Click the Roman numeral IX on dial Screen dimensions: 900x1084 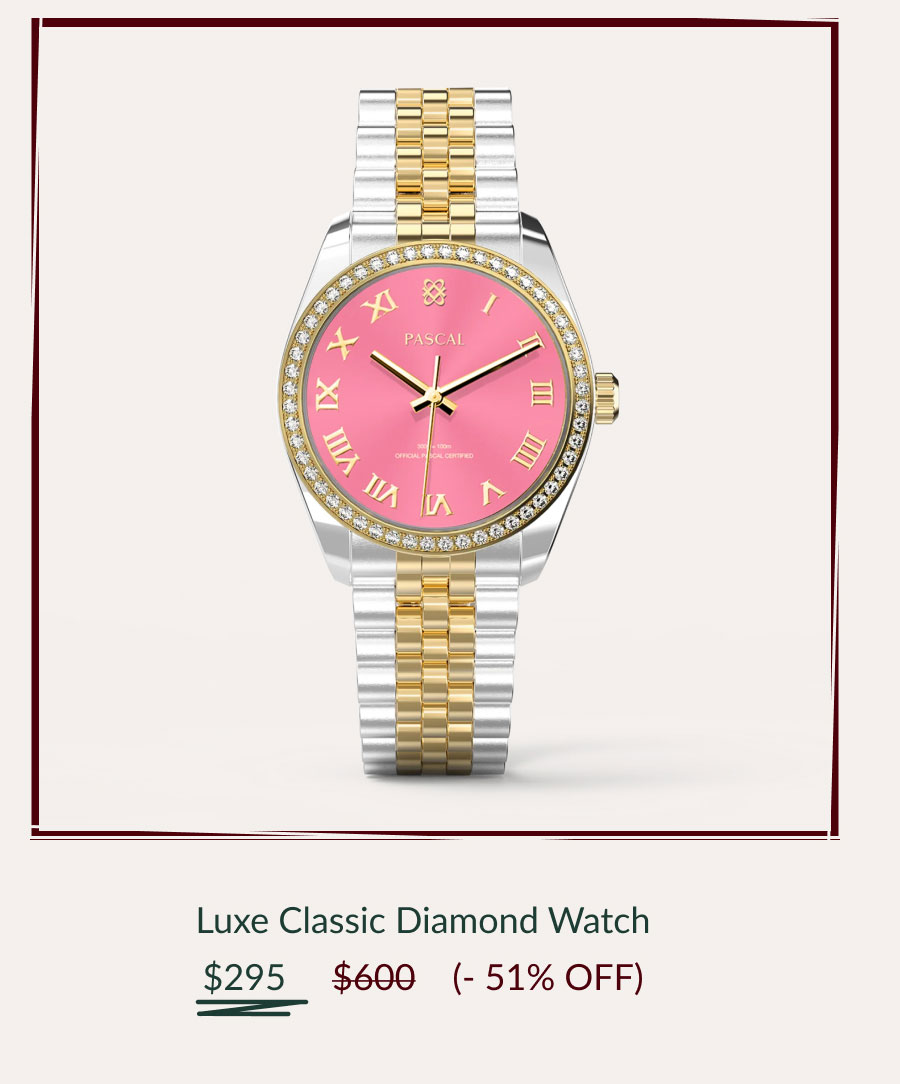(328, 394)
